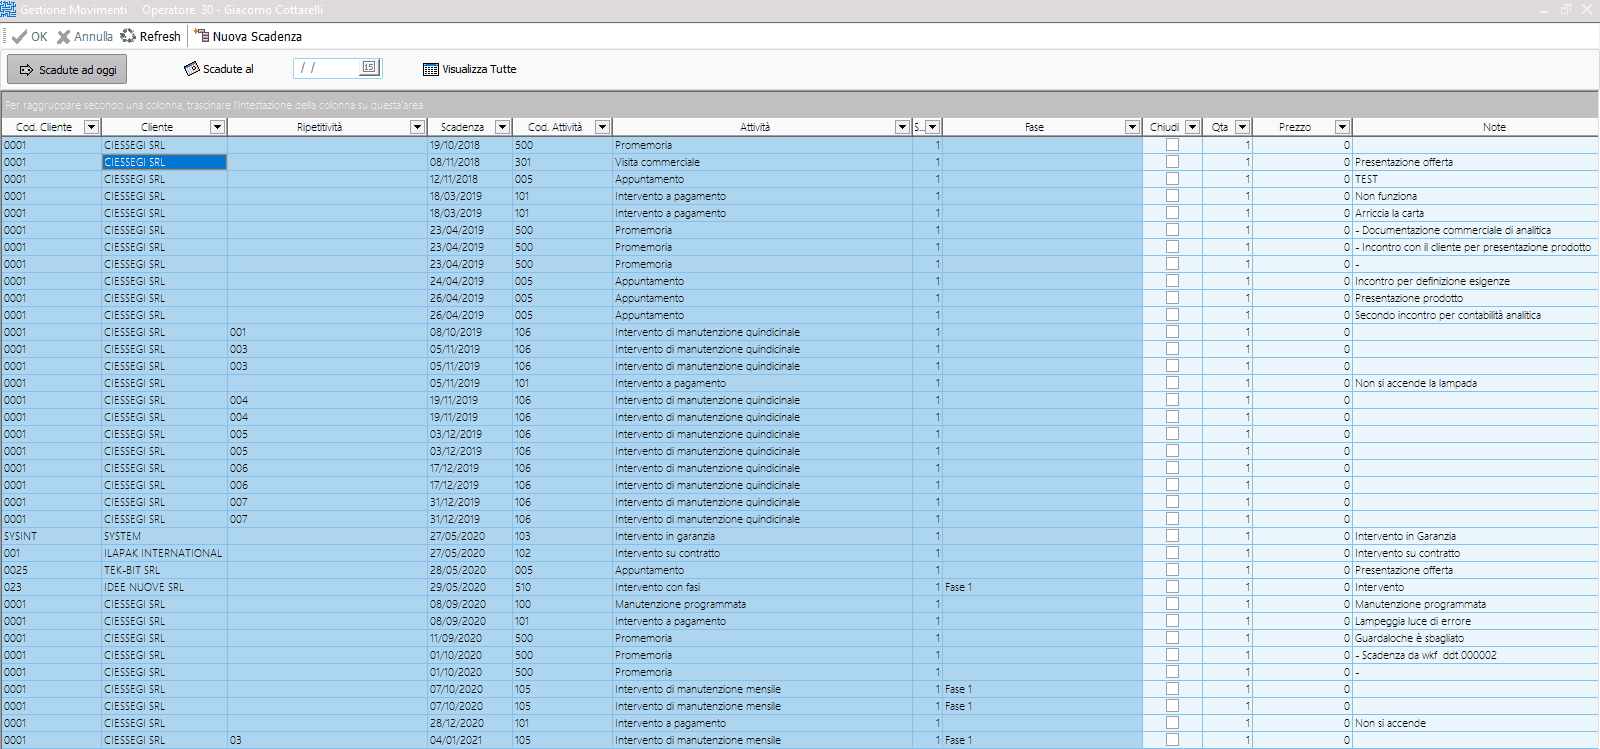
Task: Click the Nuova Scadenza label
Action: tap(257, 36)
